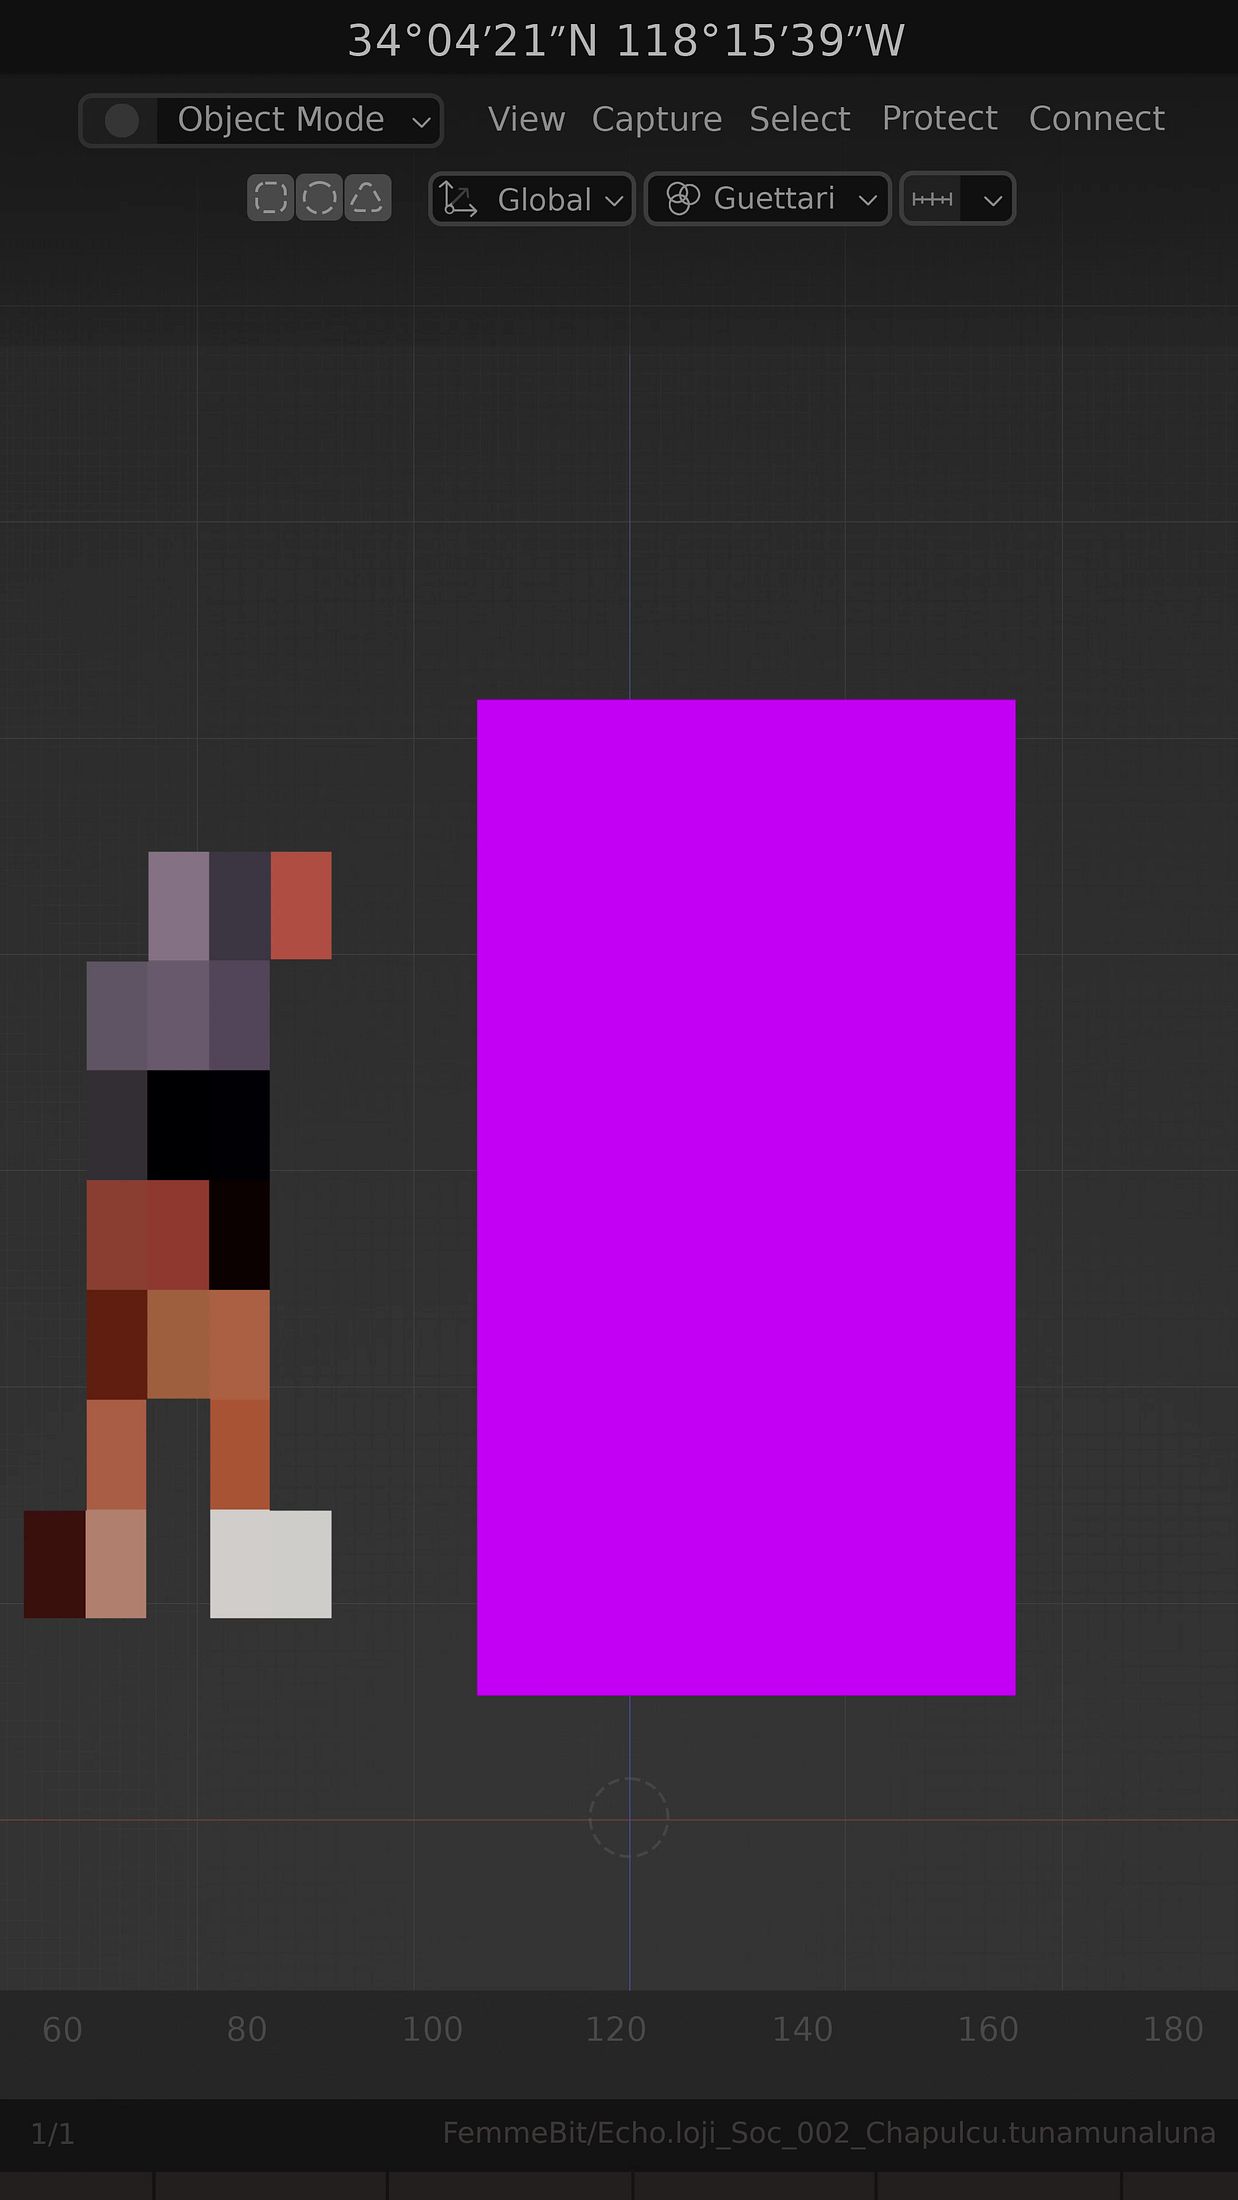Click the FemmeBit/Echo file path text
This screenshot has width=1238, height=2200.
click(x=829, y=2133)
